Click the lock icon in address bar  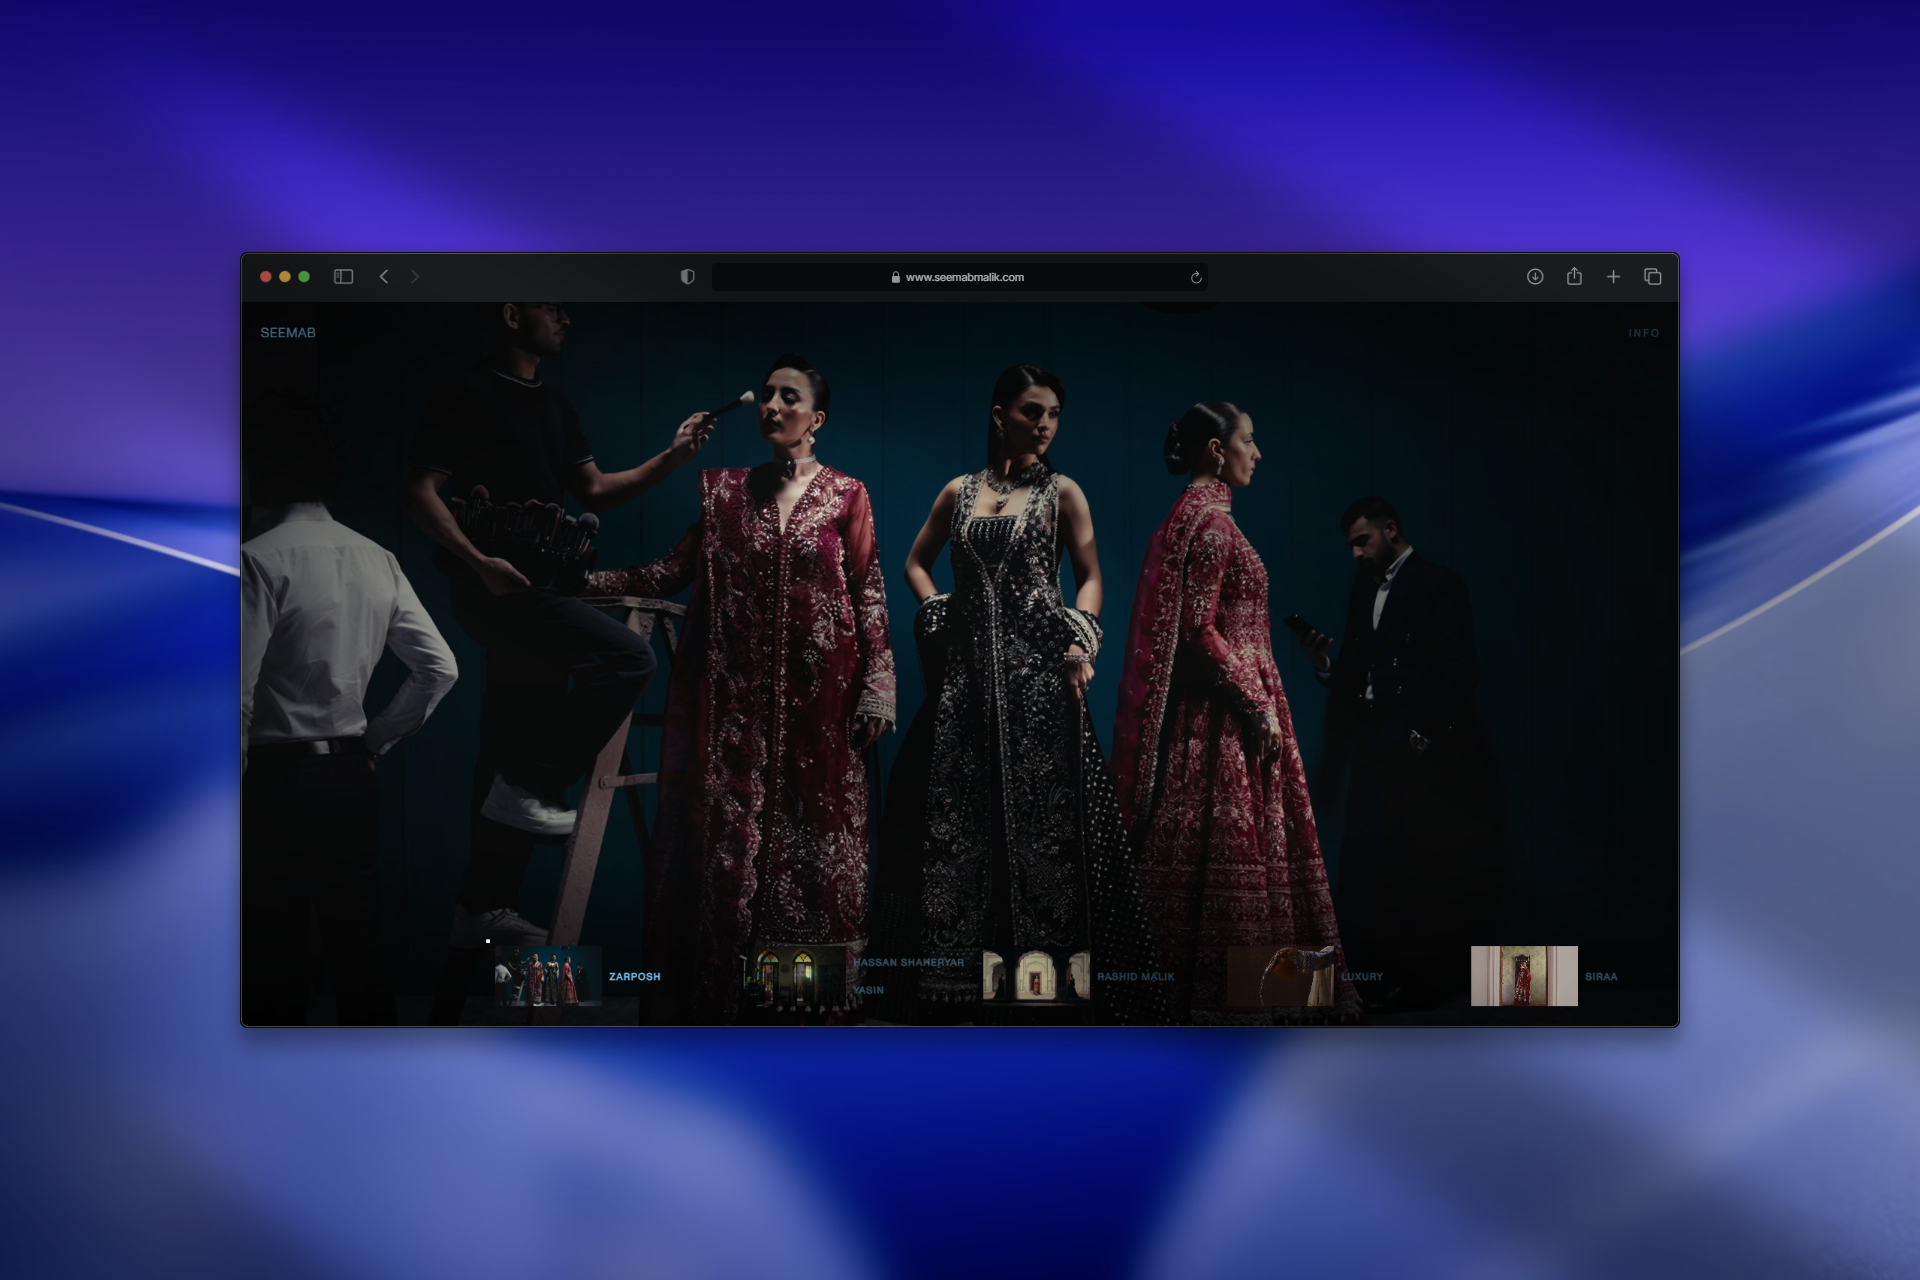896,277
